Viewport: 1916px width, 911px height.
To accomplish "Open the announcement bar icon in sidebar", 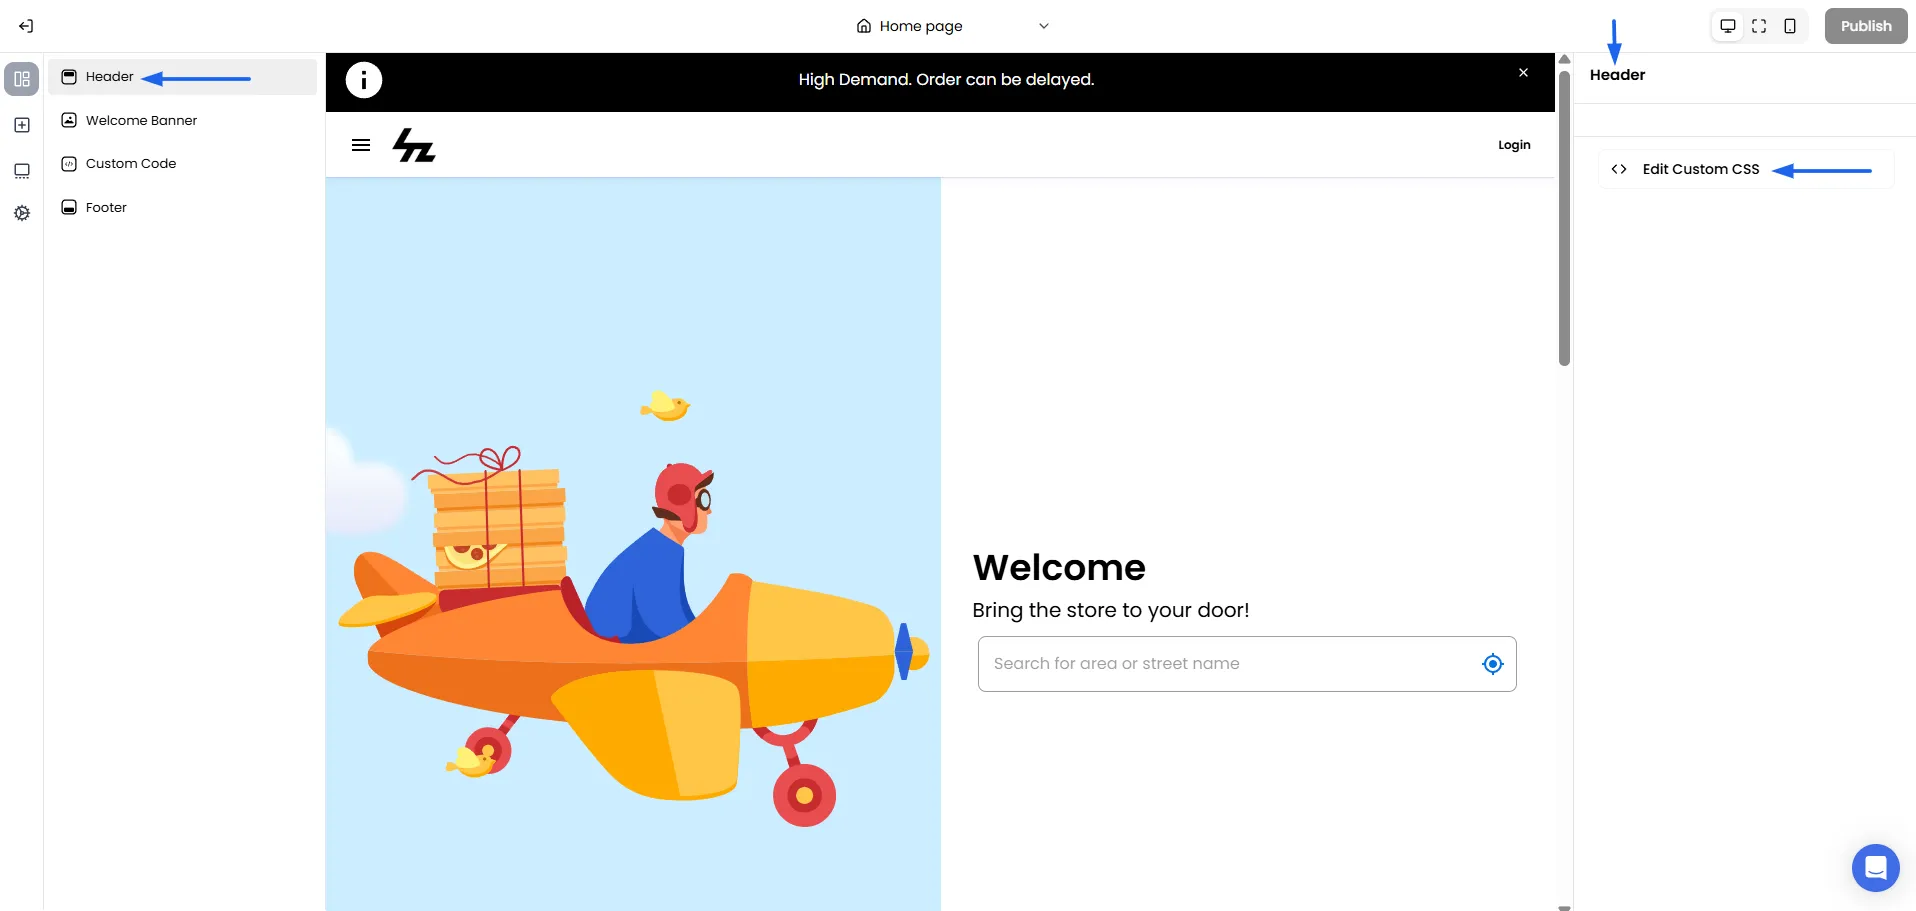I will [x=22, y=171].
